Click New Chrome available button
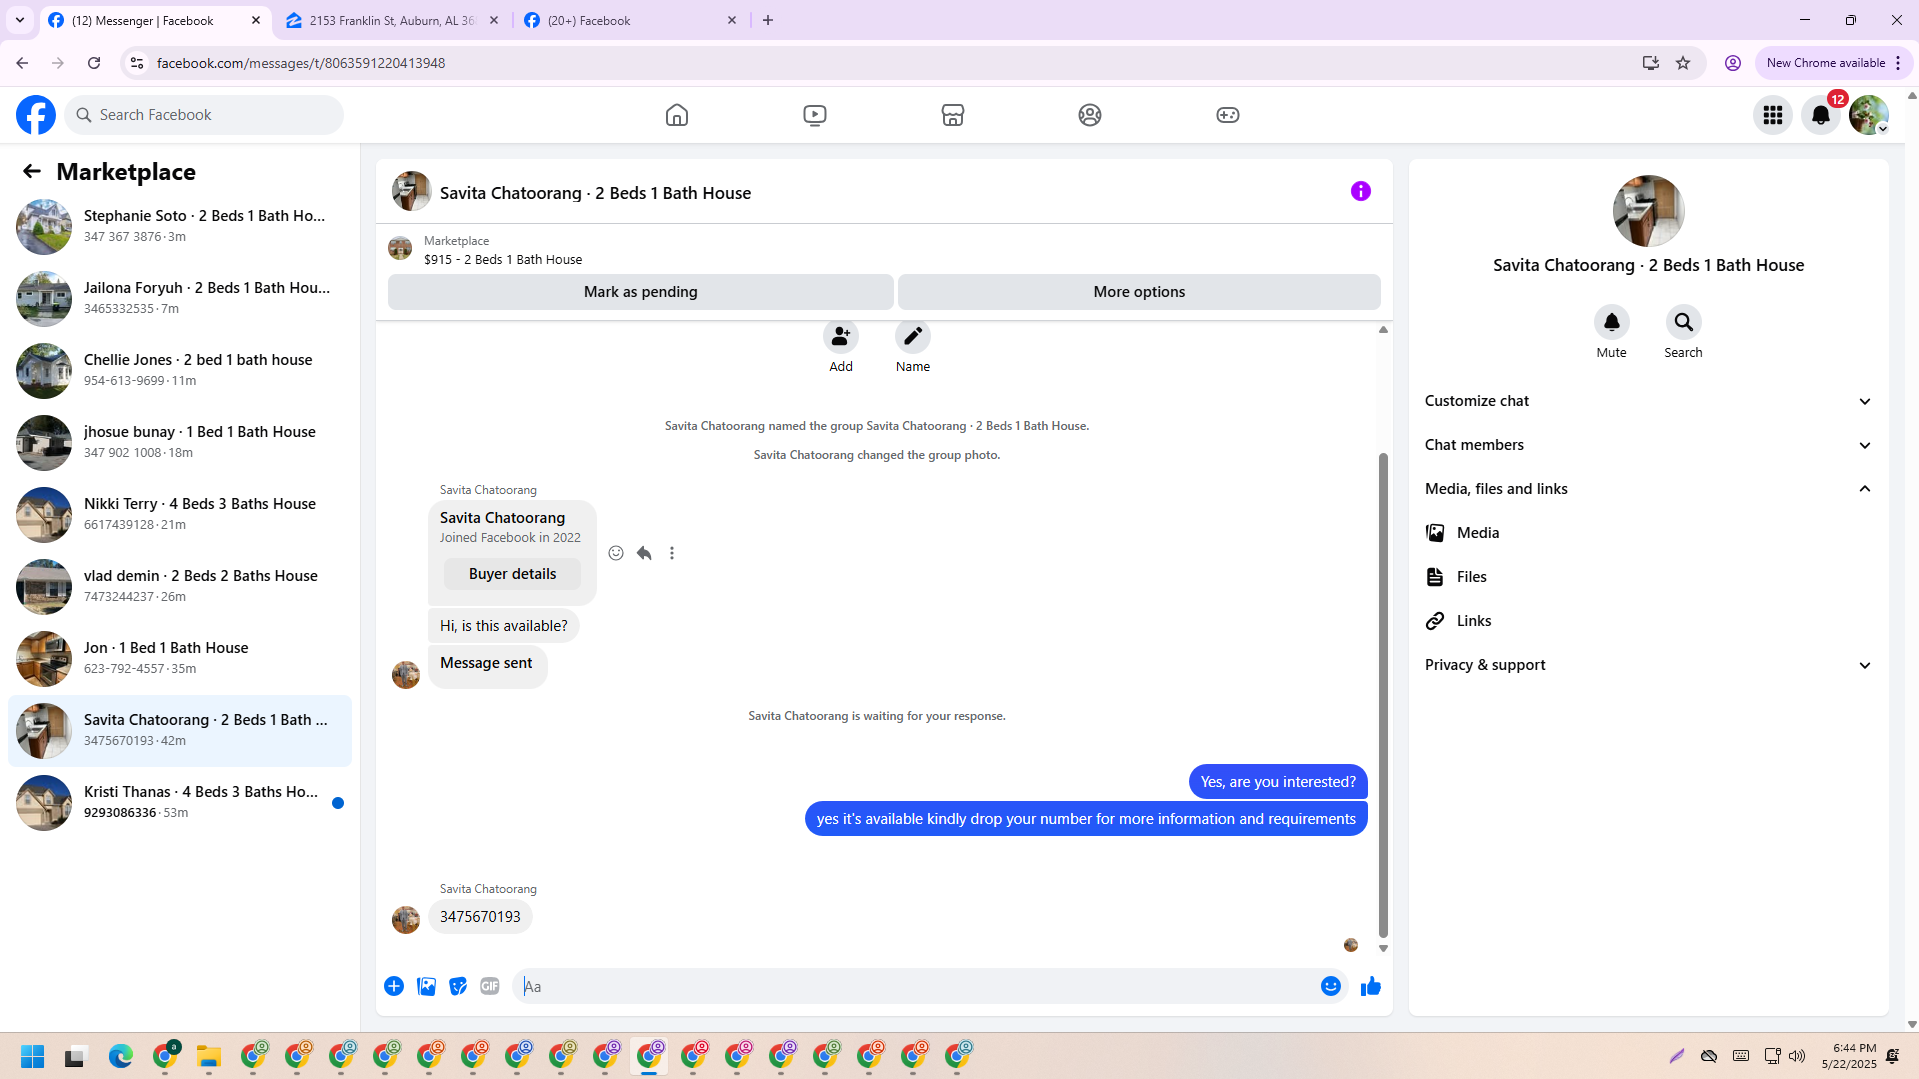Viewport: 1919px width, 1079px height. pyautogui.click(x=1833, y=63)
